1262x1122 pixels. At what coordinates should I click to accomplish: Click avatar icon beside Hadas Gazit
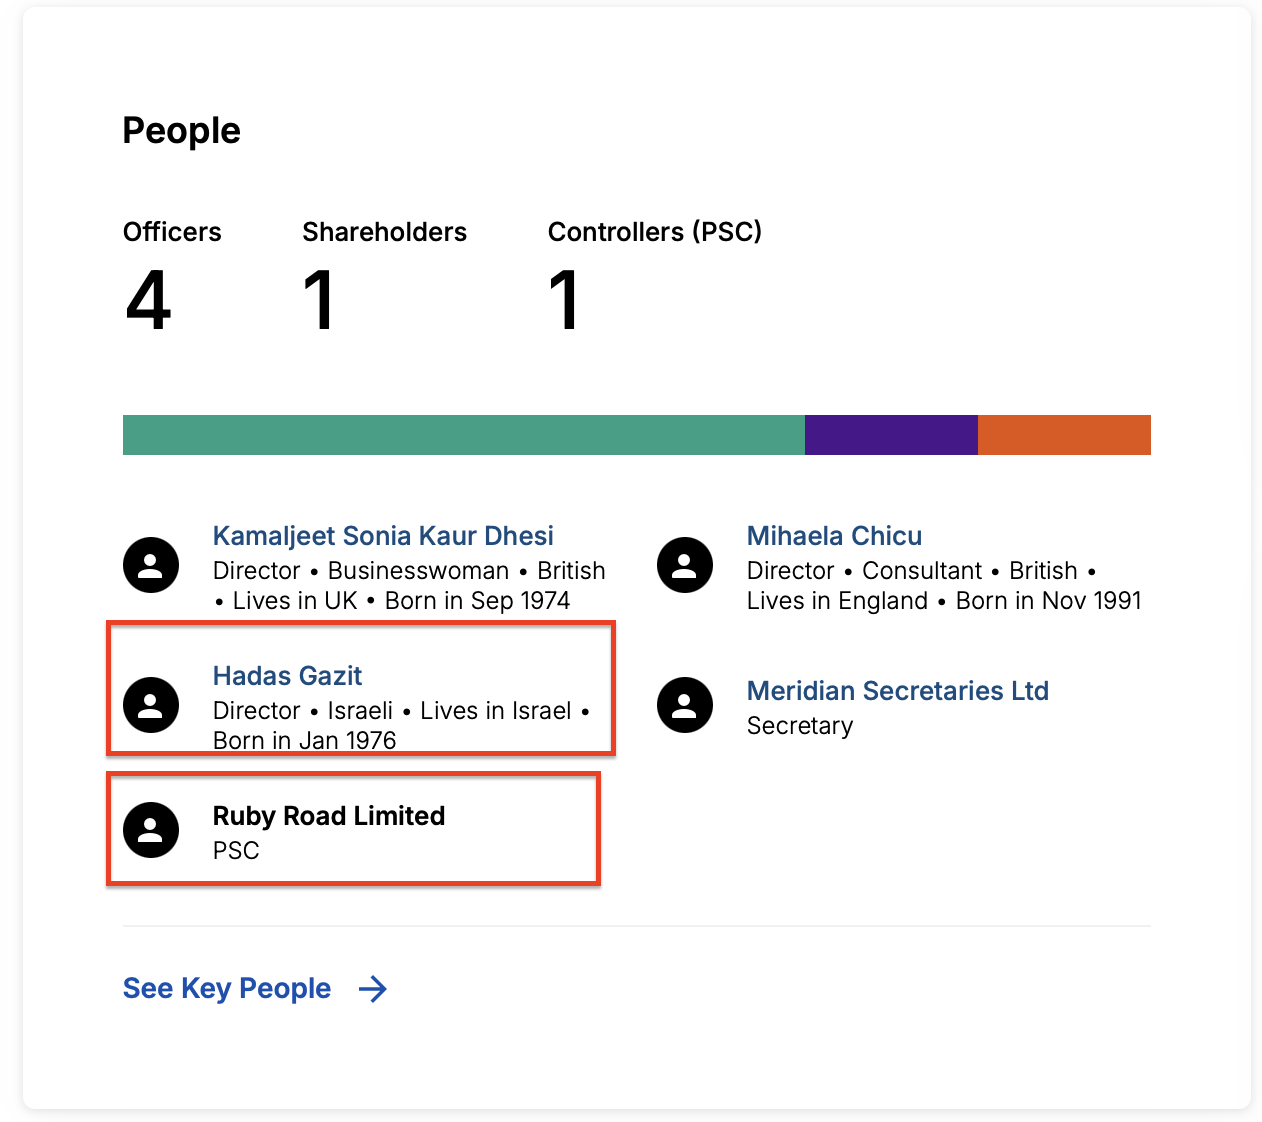coord(151,705)
